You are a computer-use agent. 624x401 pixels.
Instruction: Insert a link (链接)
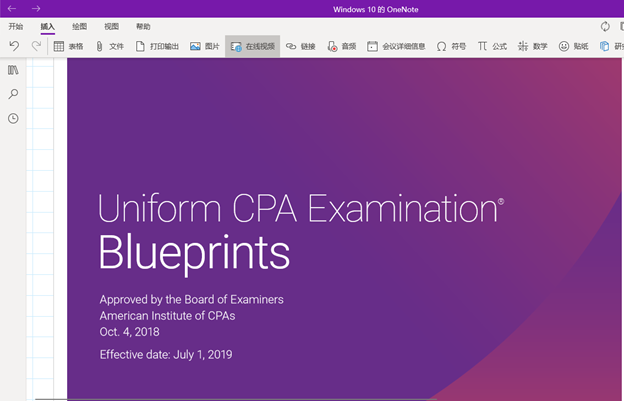click(x=300, y=47)
